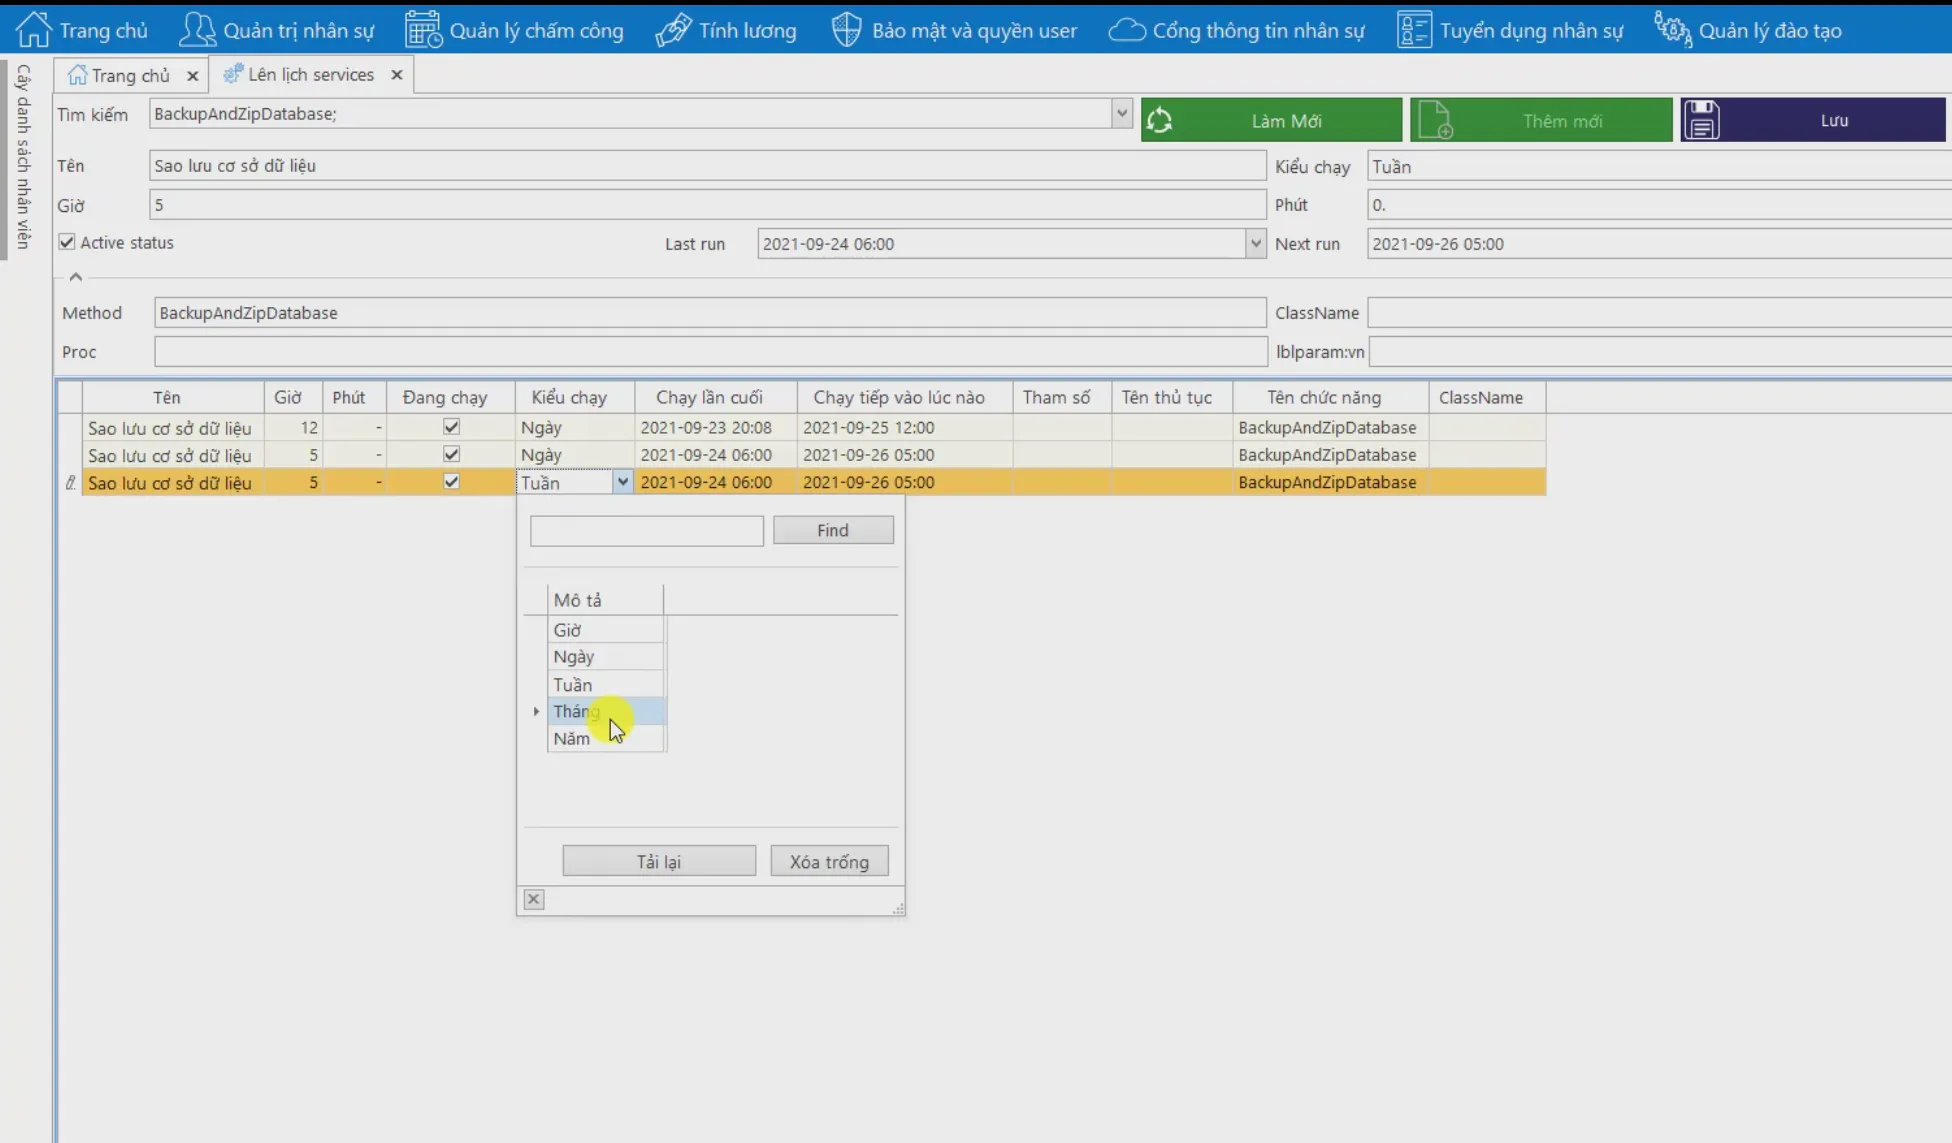Switch to the Trang chủ tab

(131, 76)
